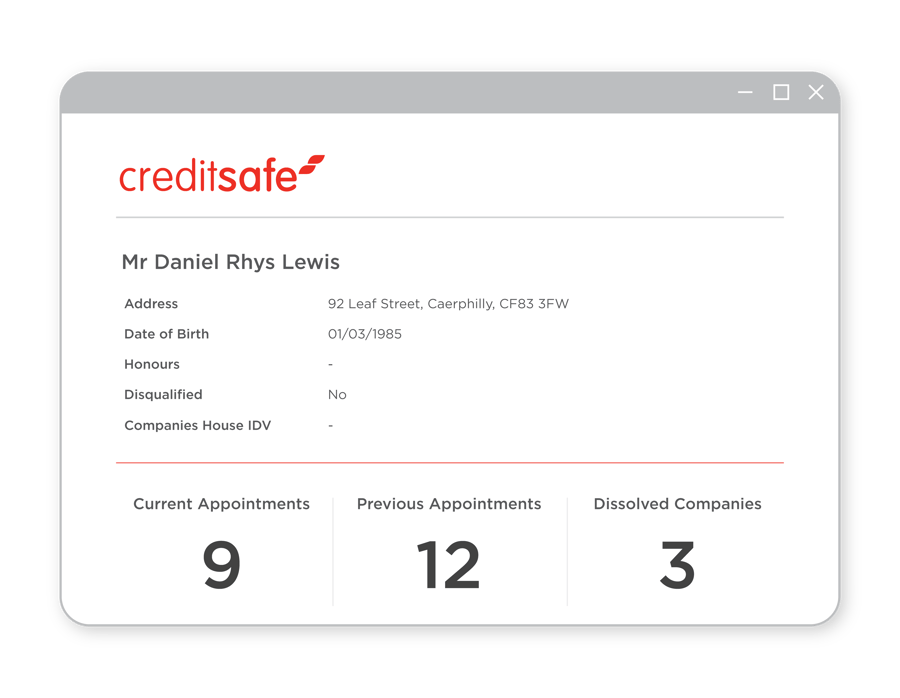Select the date 01/03/1985
The width and height of the screenshot is (900, 698).
click(x=364, y=334)
